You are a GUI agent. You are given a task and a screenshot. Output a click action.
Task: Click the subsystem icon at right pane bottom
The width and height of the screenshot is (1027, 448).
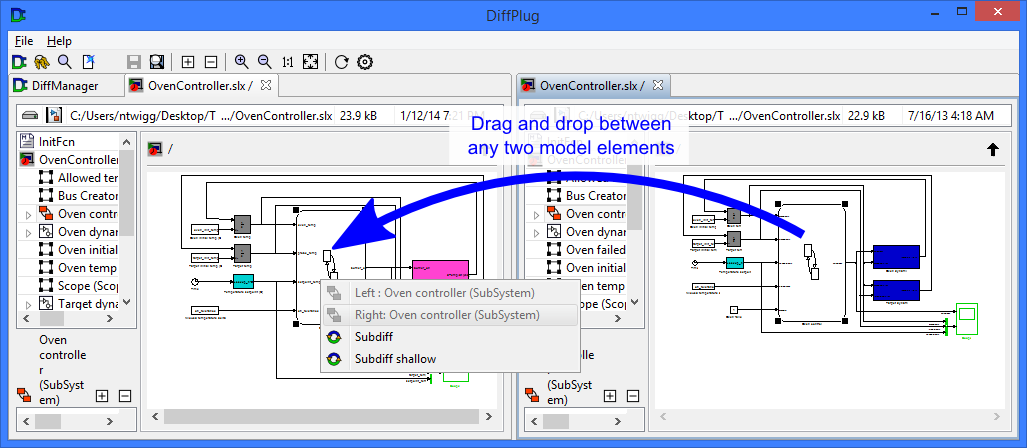[x=532, y=395]
